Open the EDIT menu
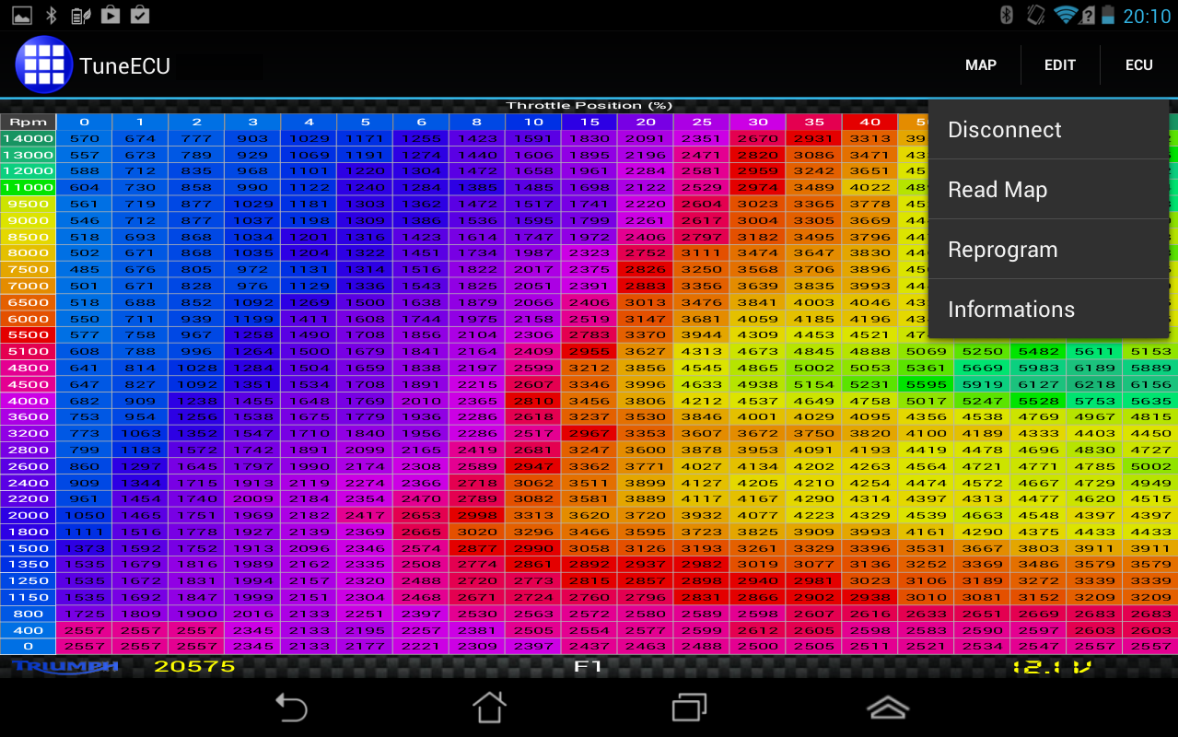 click(1059, 65)
